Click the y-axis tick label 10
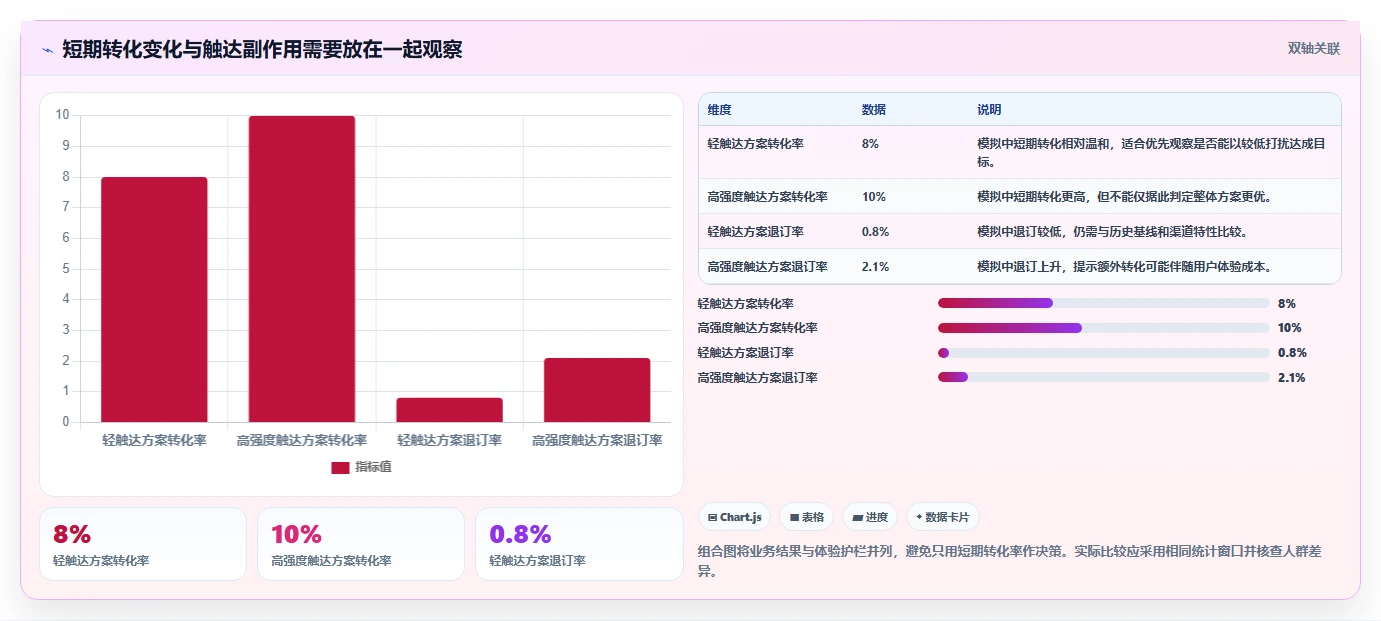 (x=63, y=115)
